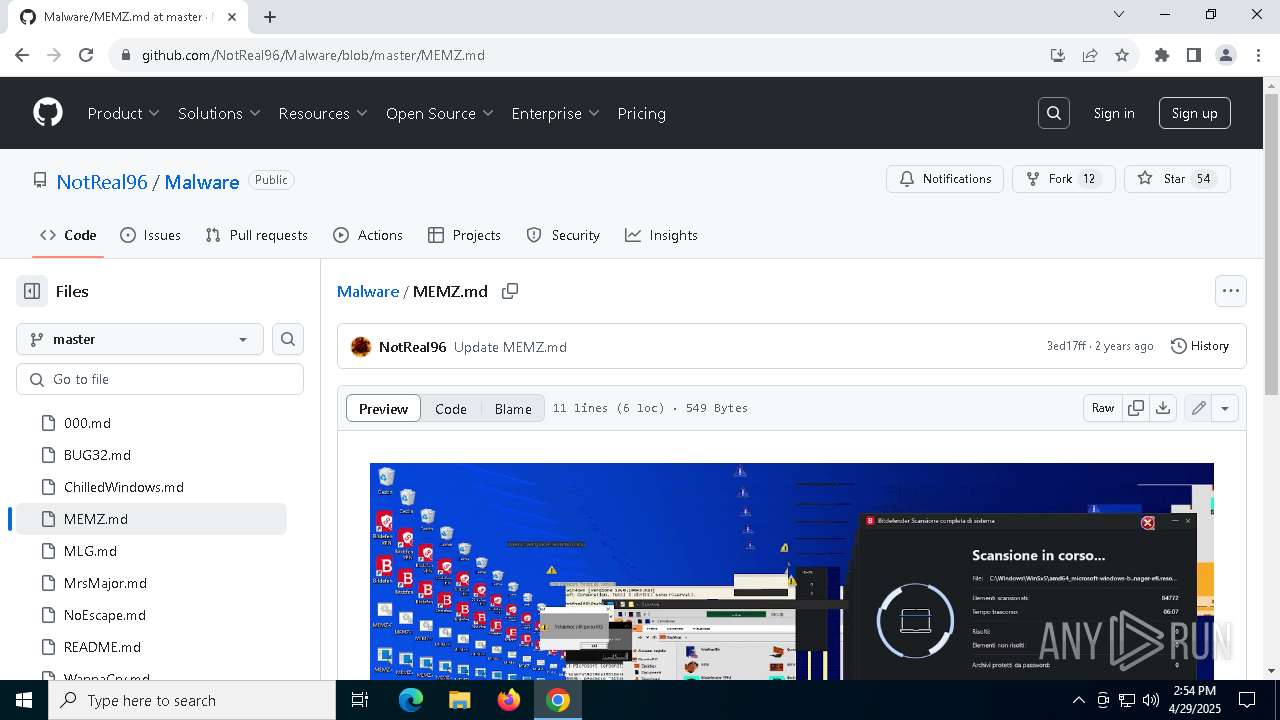Open the master branch selector dropdown

140,339
